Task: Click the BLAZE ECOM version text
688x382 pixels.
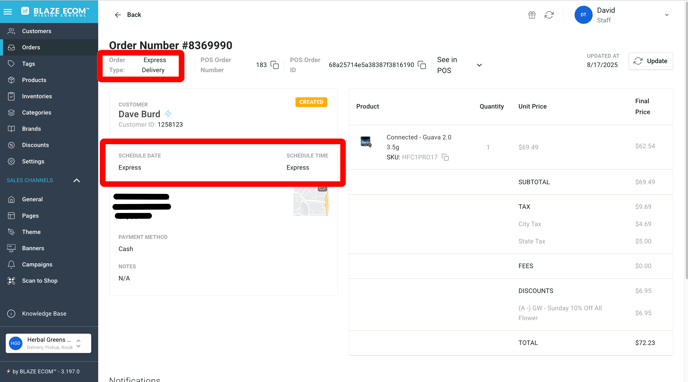Action: pos(46,371)
